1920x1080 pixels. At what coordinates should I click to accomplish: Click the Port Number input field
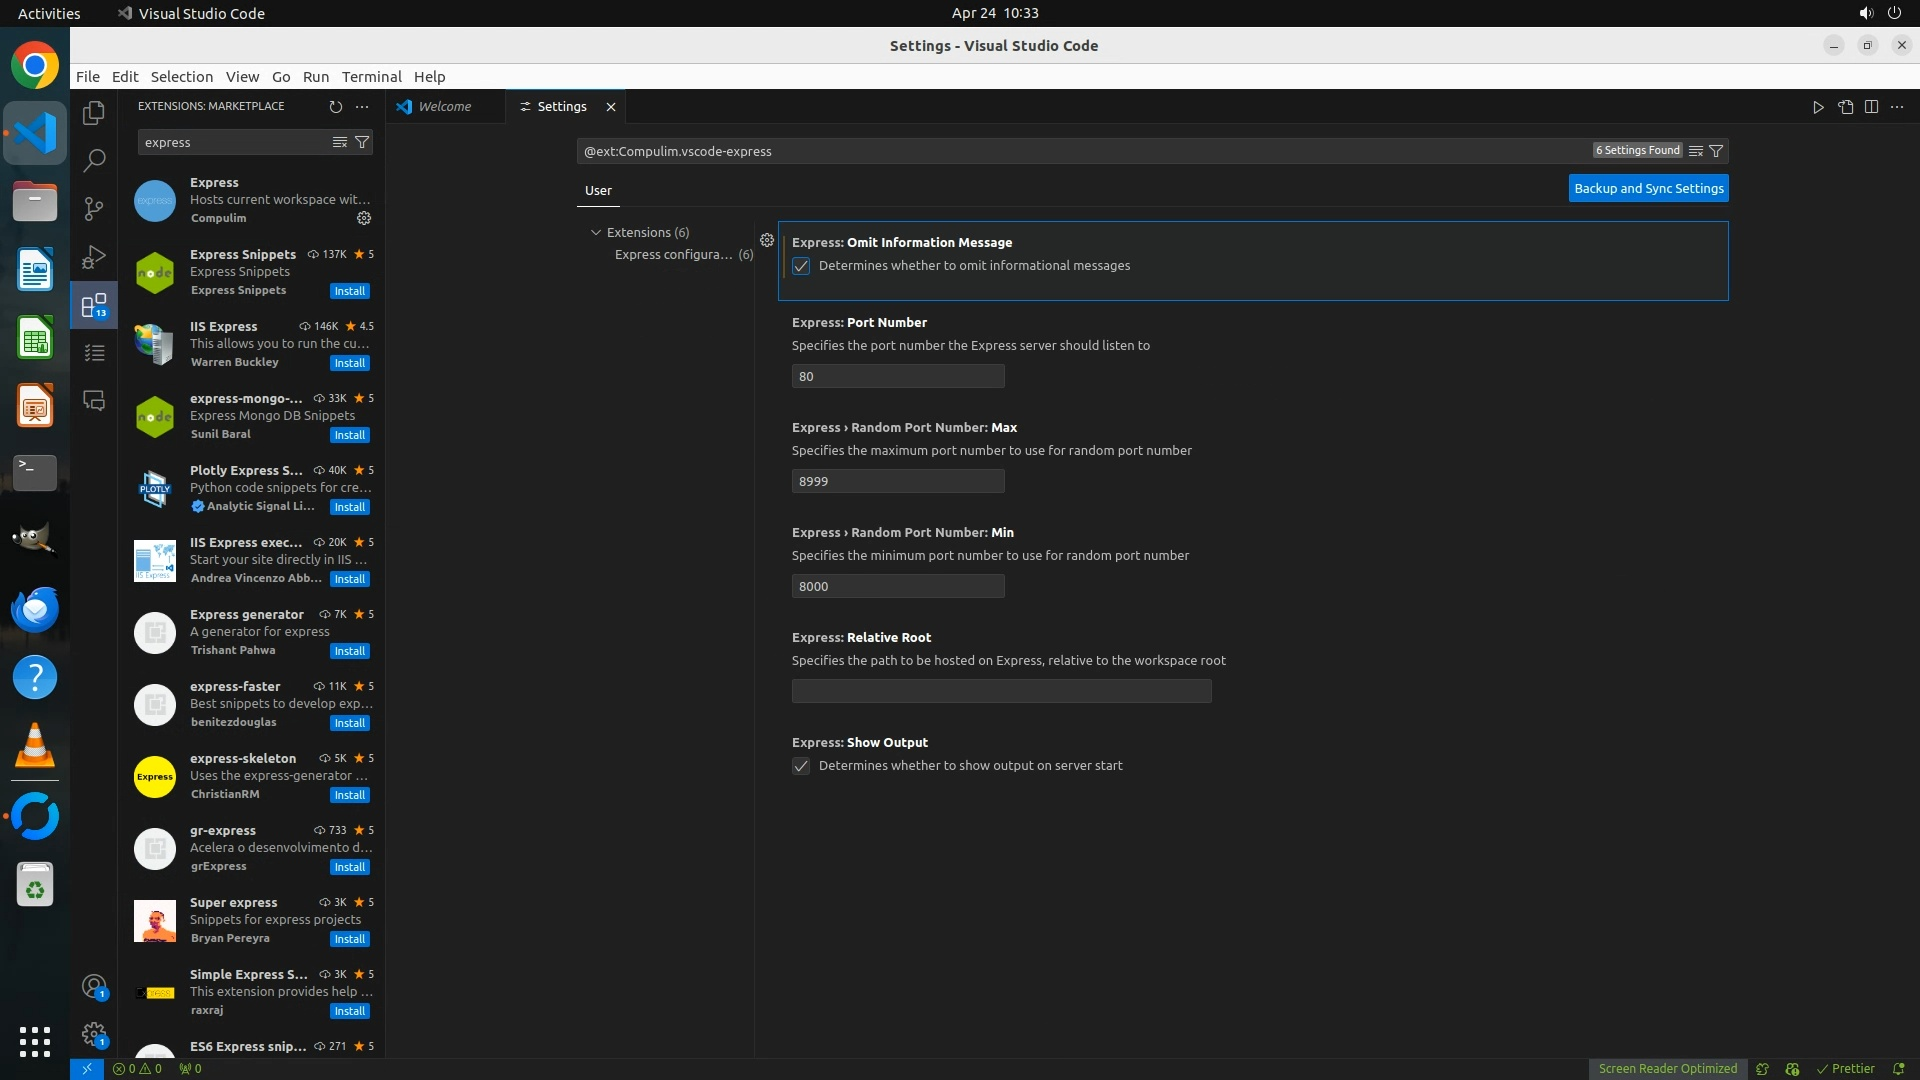[897, 376]
